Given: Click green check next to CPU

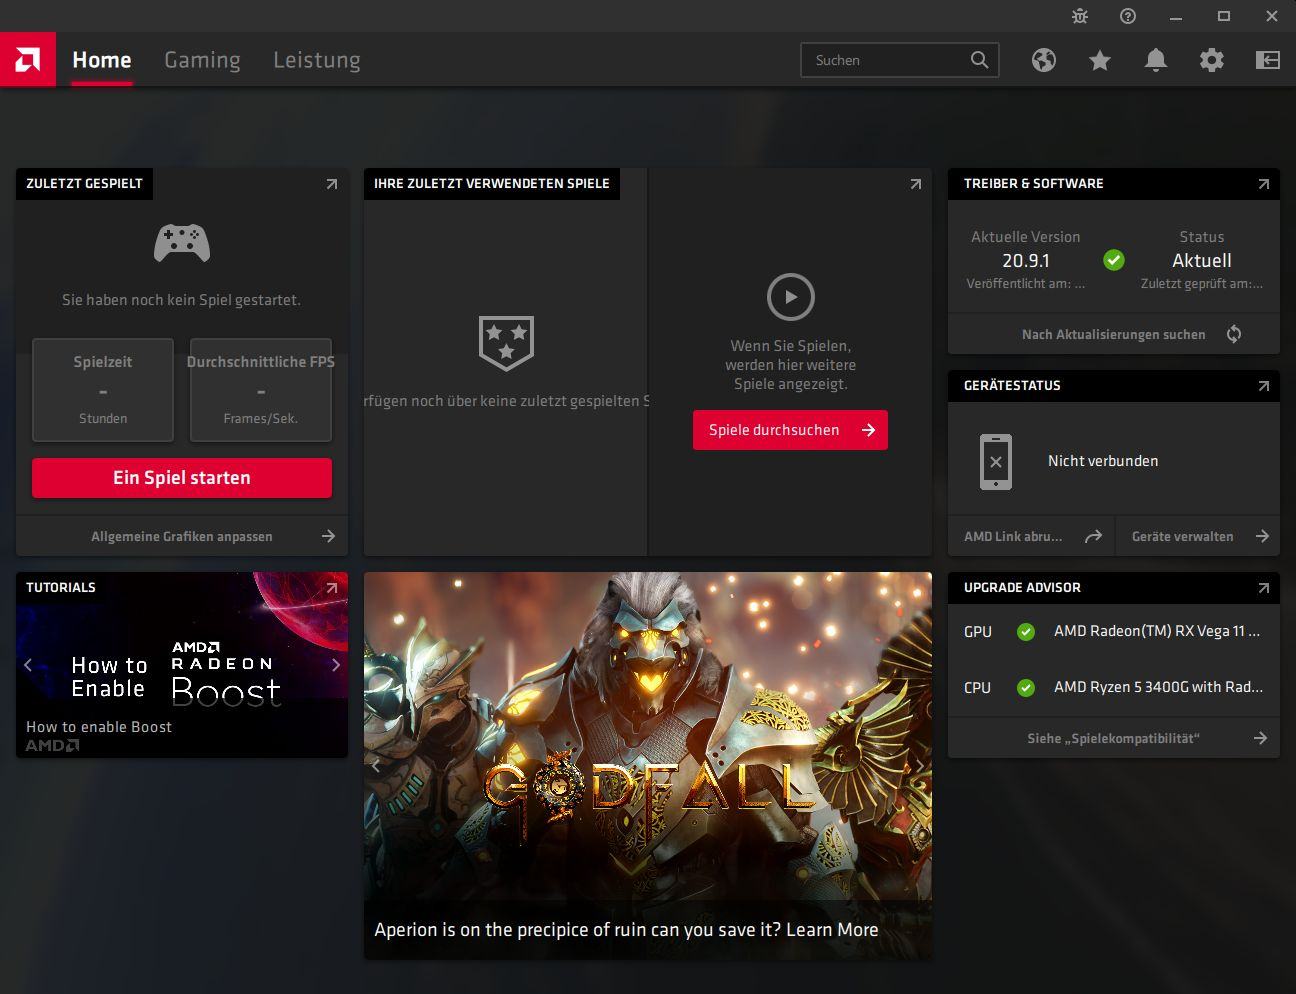Looking at the screenshot, I should click(1026, 688).
